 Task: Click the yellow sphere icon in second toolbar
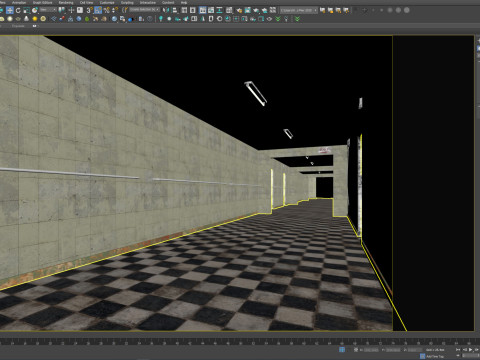coord(35,19)
